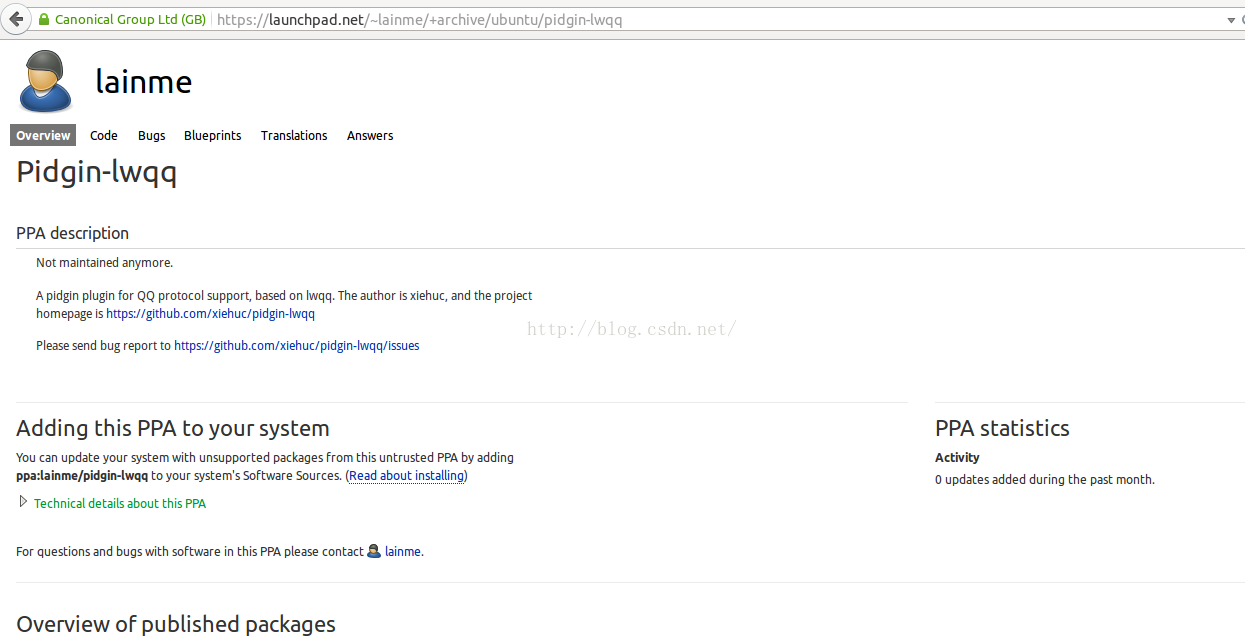The image size is (1245, 637).
Task: Click the URL text in address bar
Action: 419,20
